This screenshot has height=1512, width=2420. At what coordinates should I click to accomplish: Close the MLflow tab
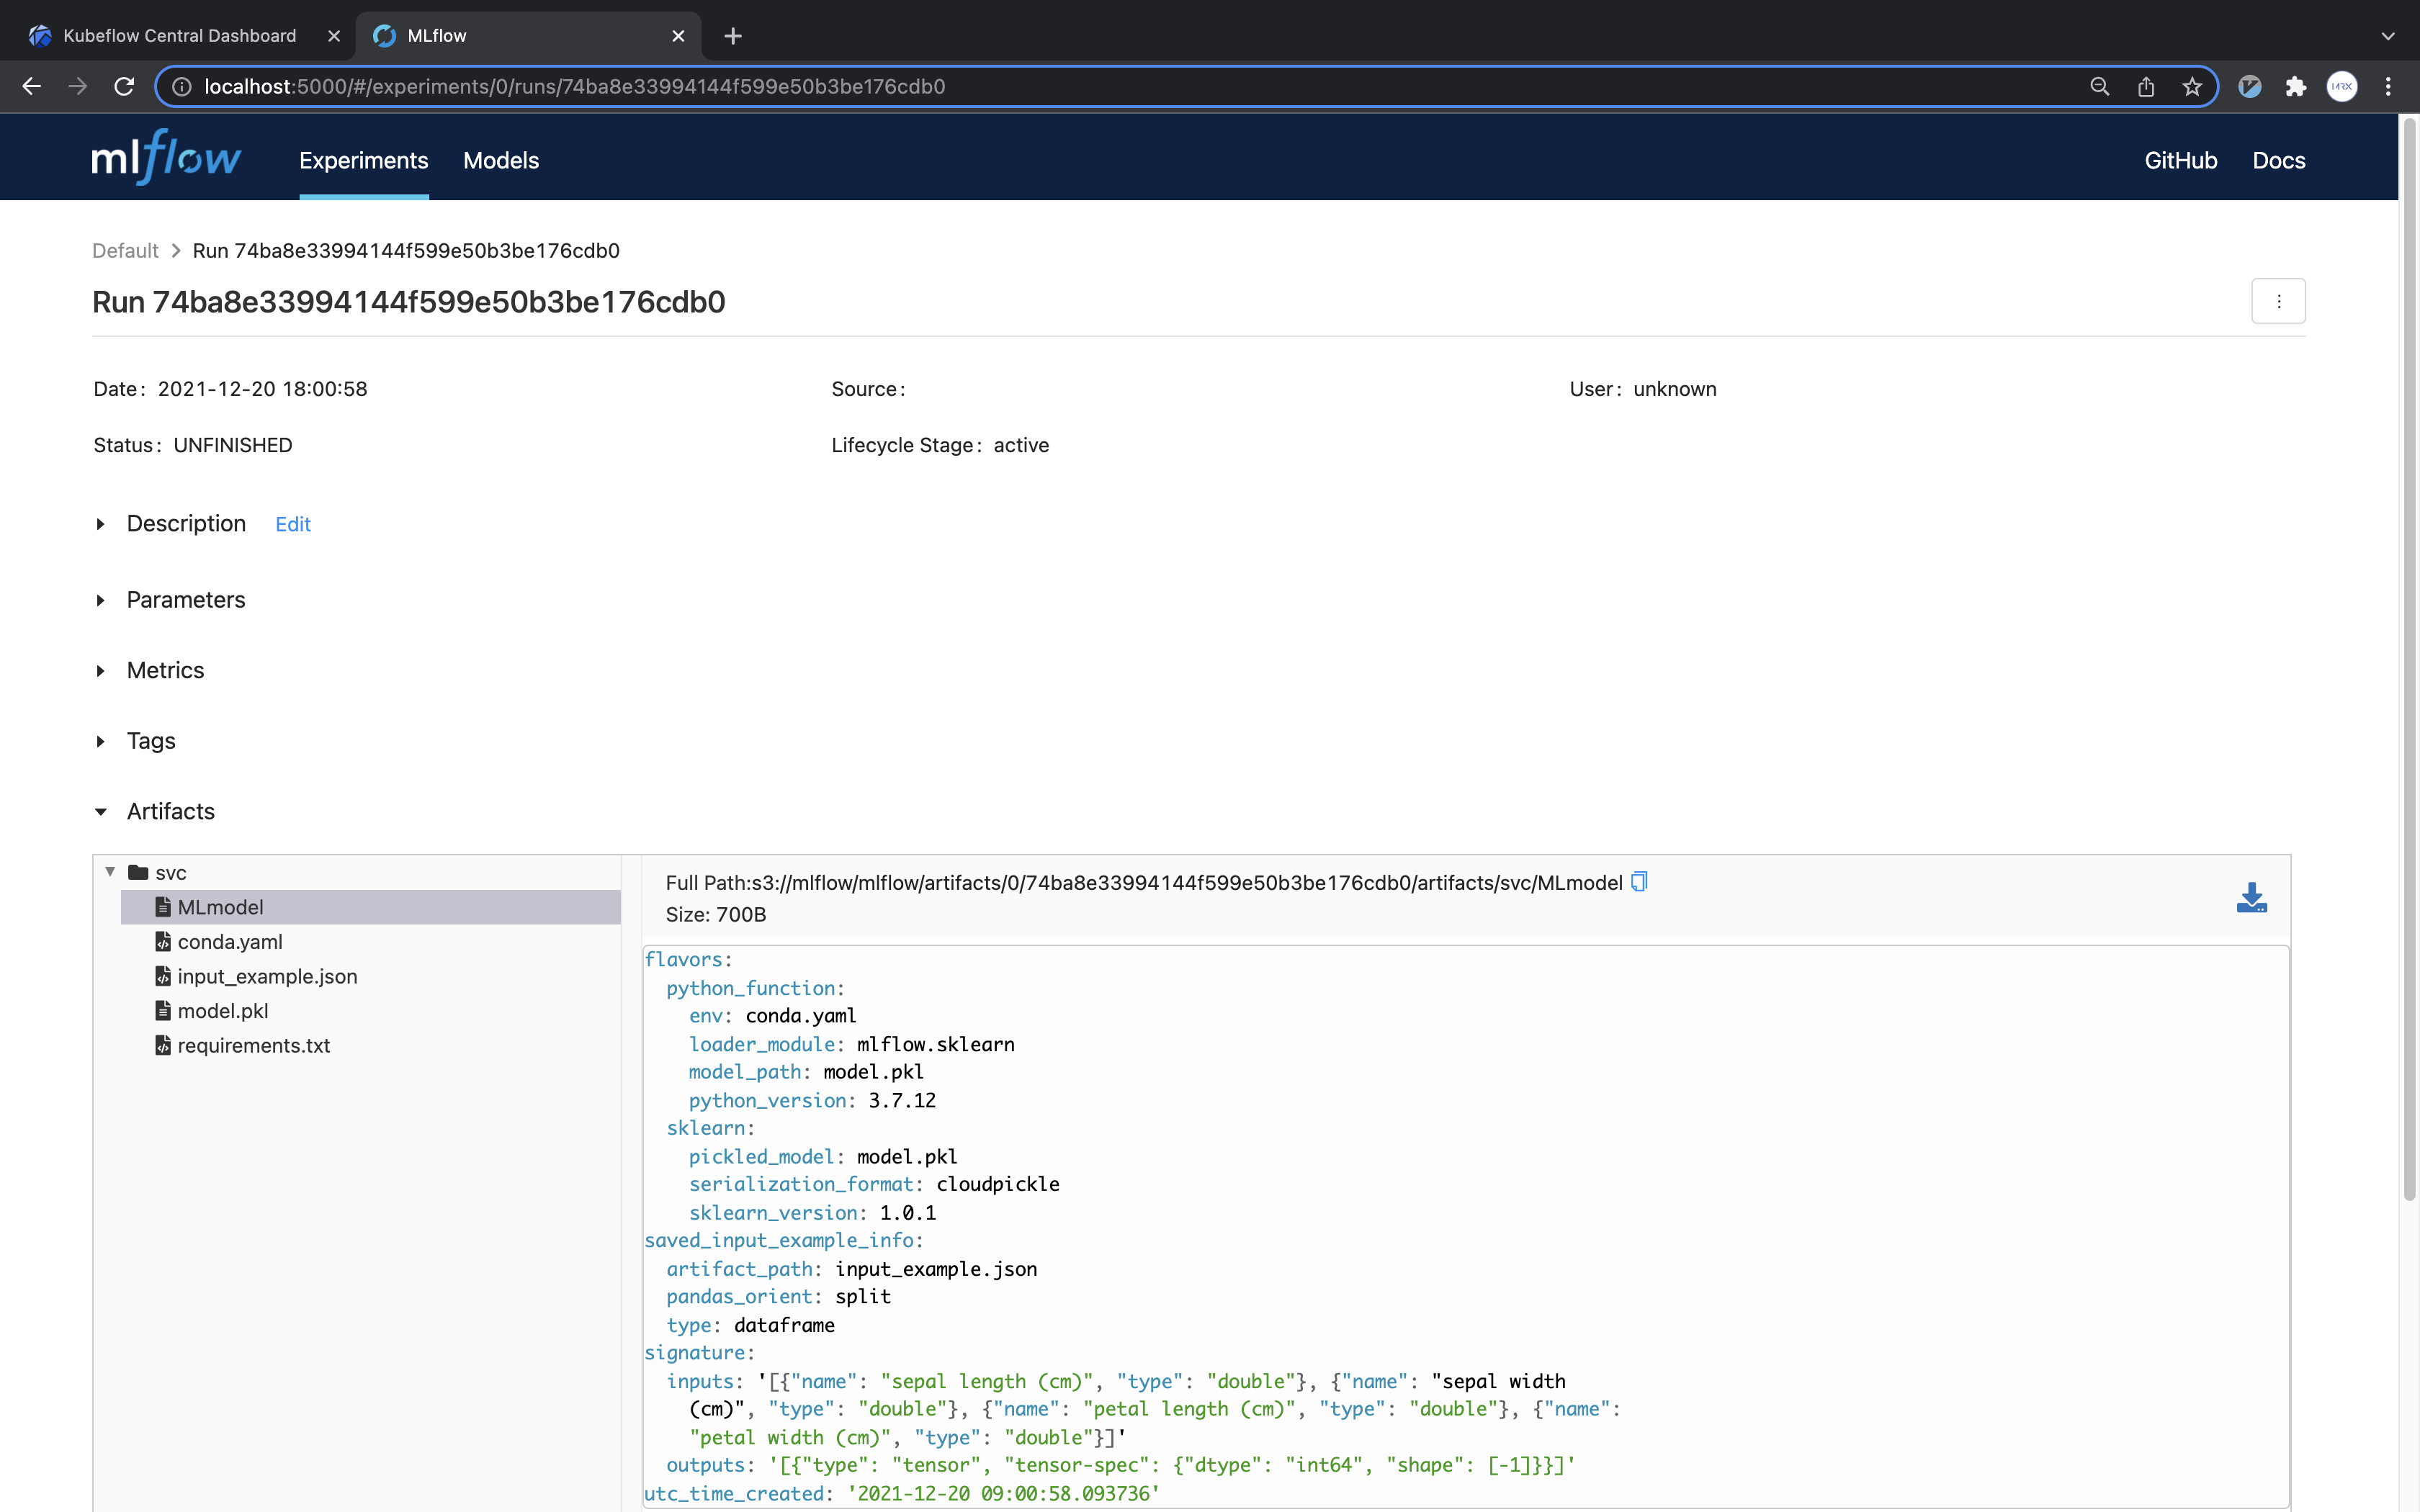pyautogui.click(x=678, y=36)
